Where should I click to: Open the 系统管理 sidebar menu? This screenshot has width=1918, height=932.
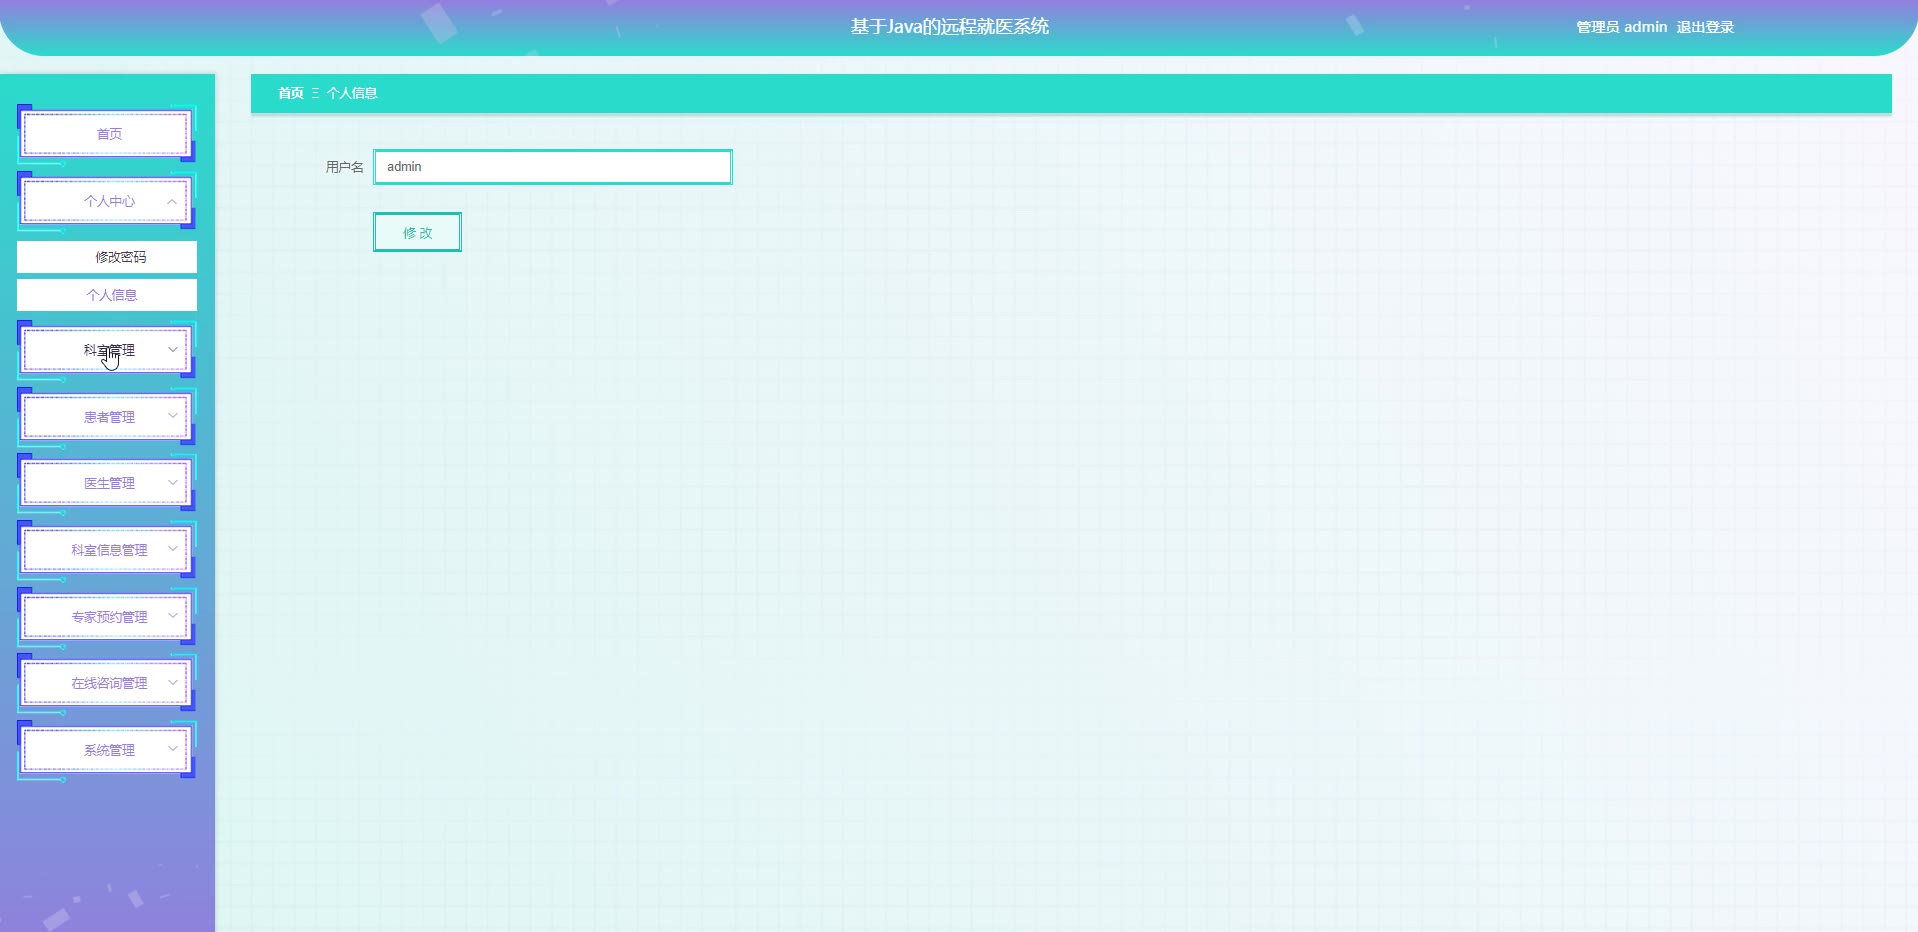coord(107,750)
